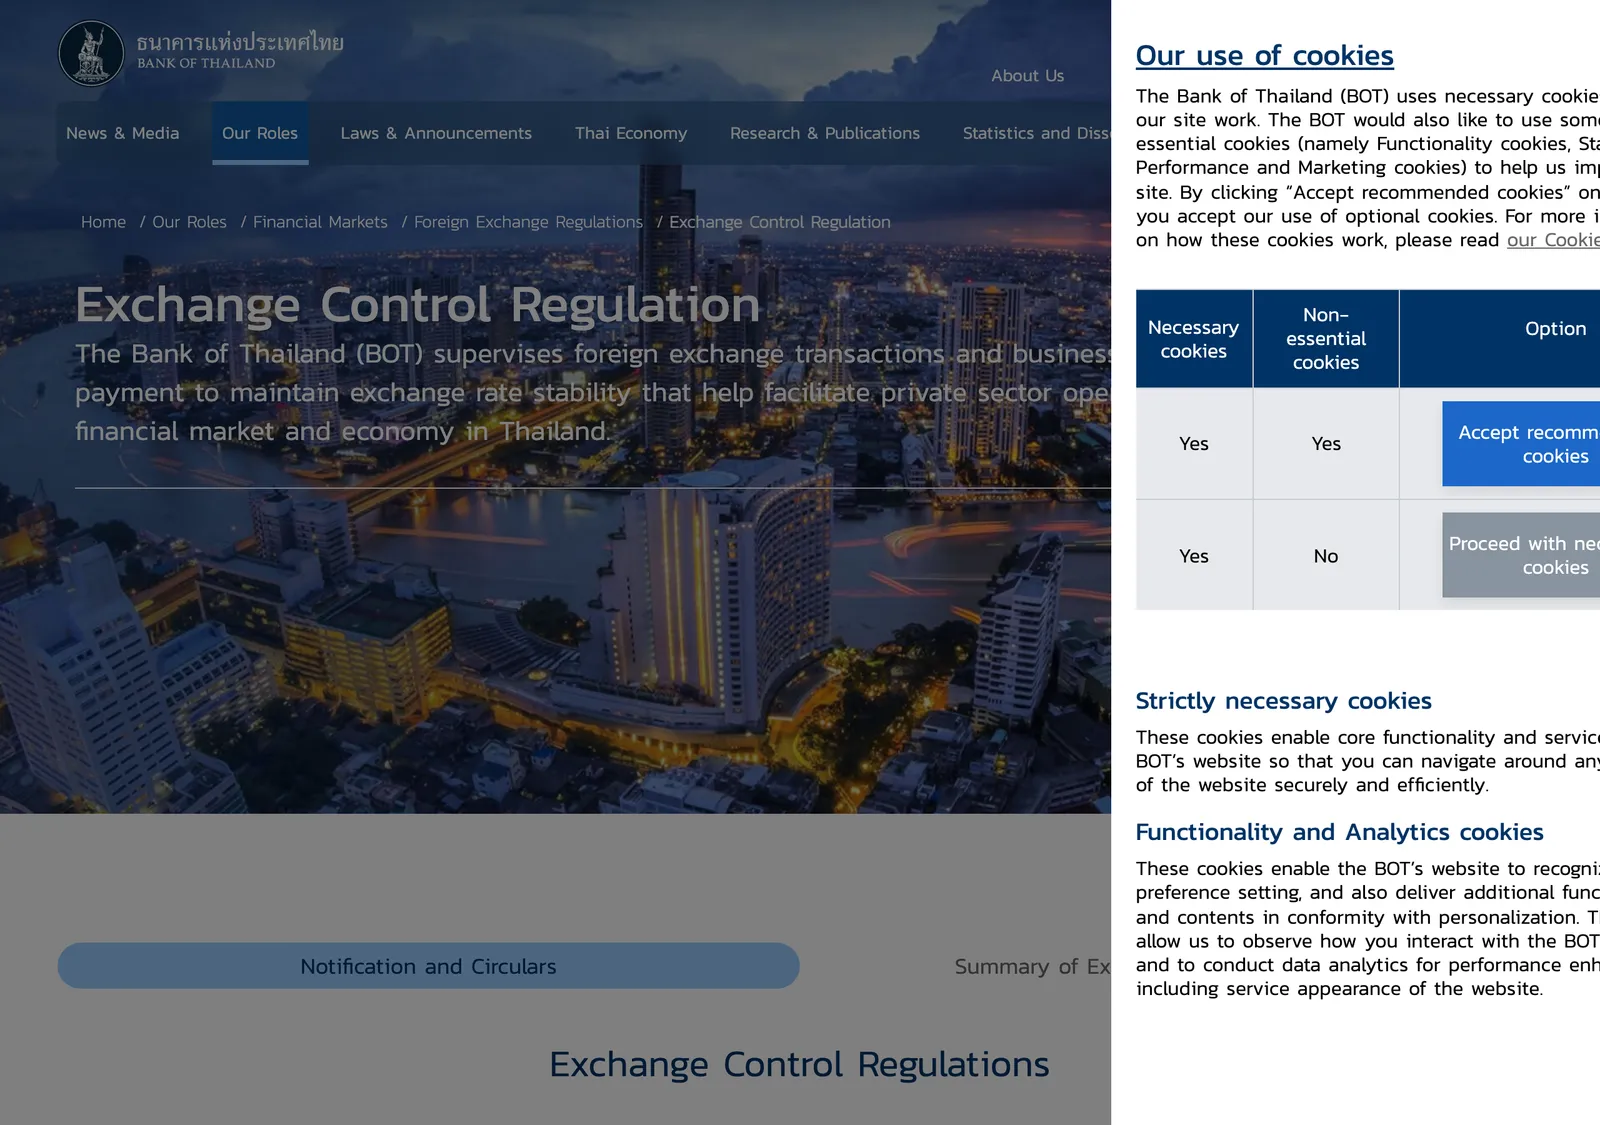The height and width of the screenshot is (1125, 1600).
Task: Click the 'Our use of cookies' heading
Action: coord(1264,56)
